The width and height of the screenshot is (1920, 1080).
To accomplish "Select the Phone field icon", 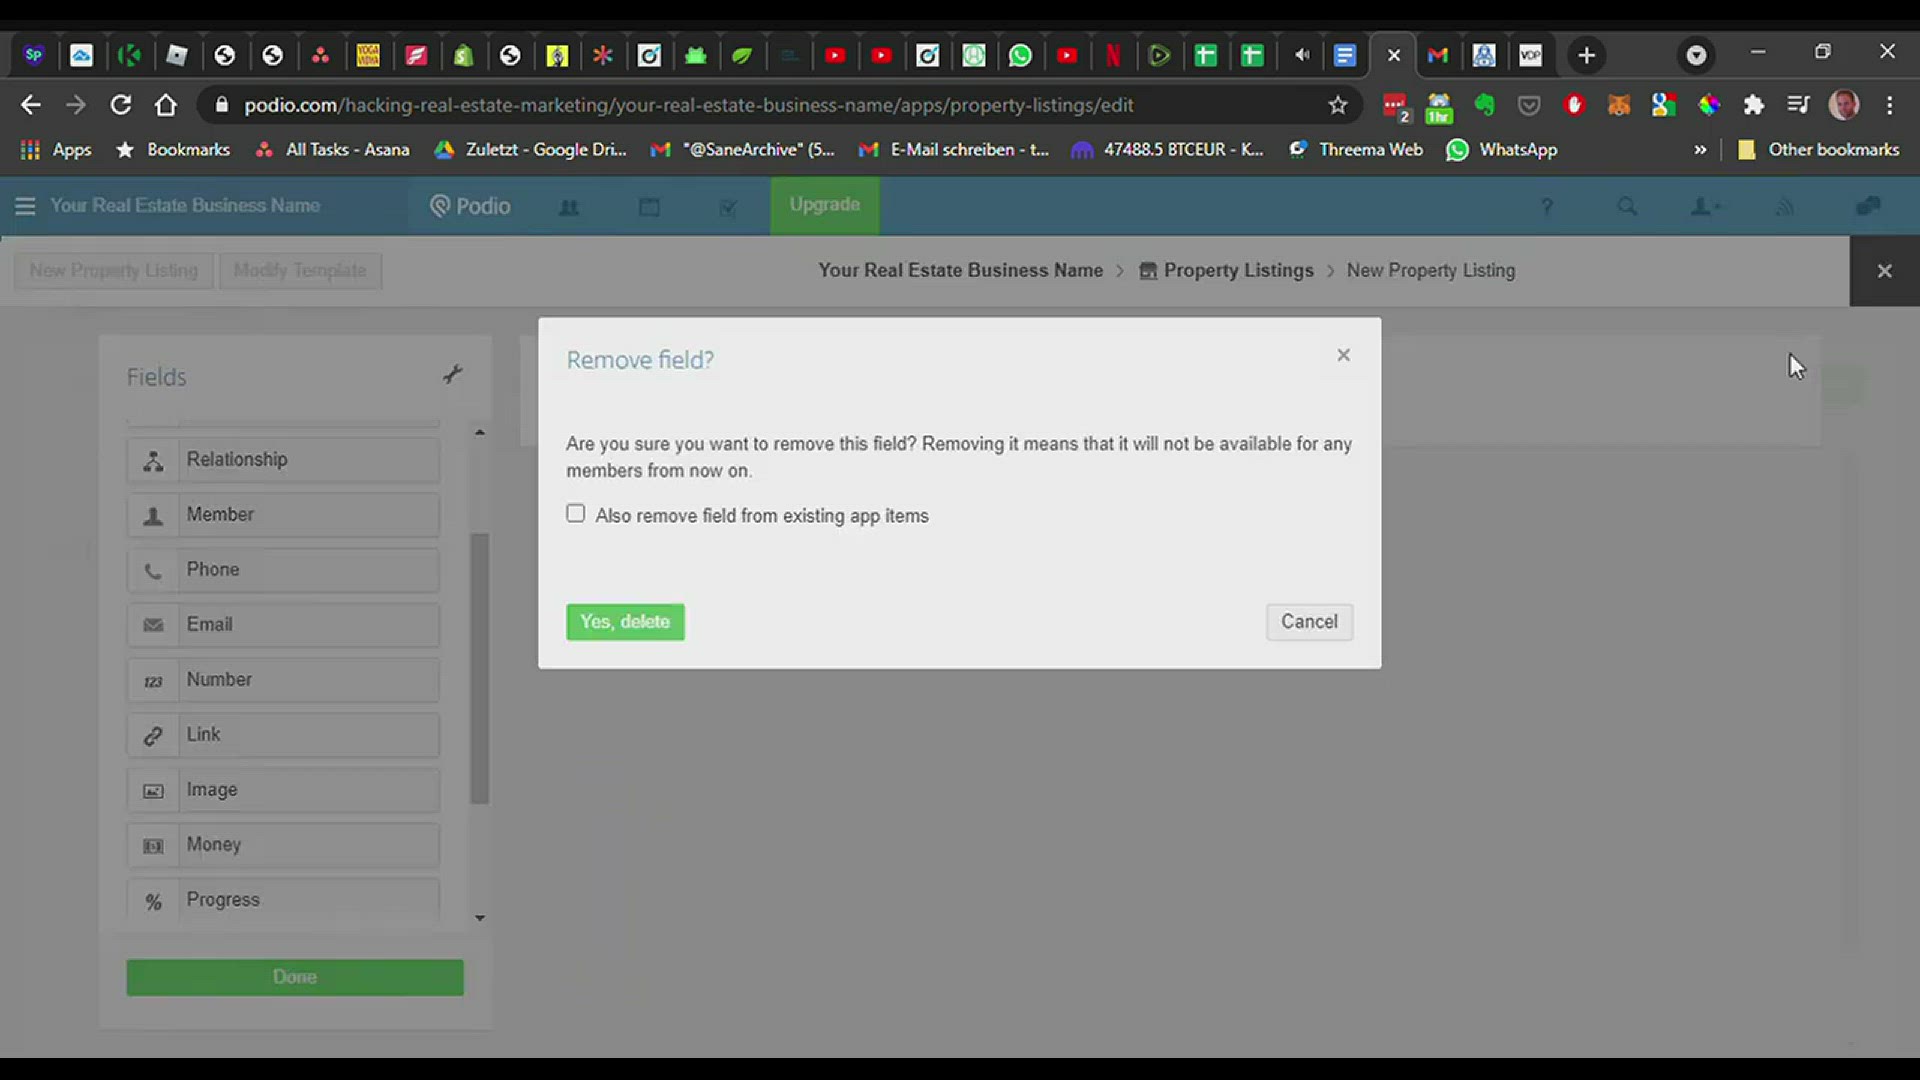I will pyautogui.click(x=153, y=570).
